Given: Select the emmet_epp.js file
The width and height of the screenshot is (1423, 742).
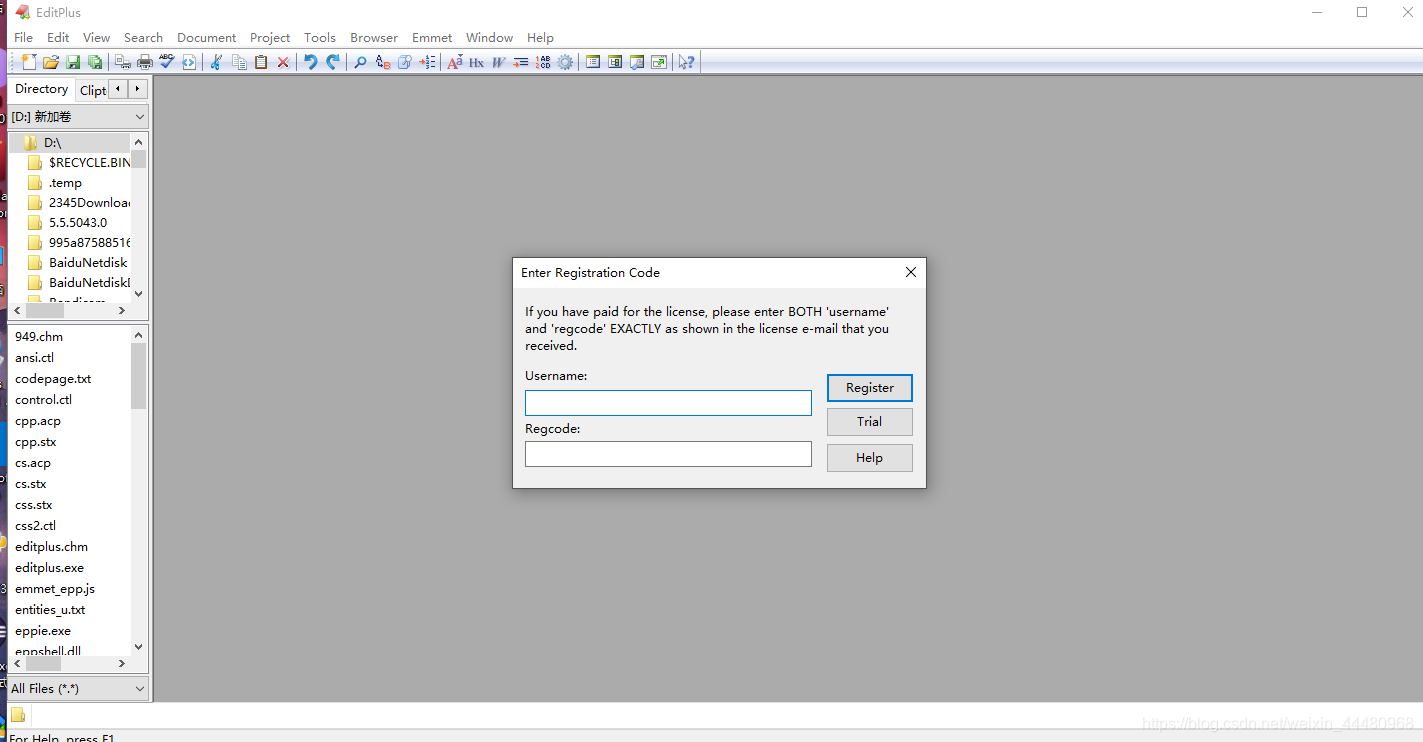Looking at the screenshot, I should 55,589.
